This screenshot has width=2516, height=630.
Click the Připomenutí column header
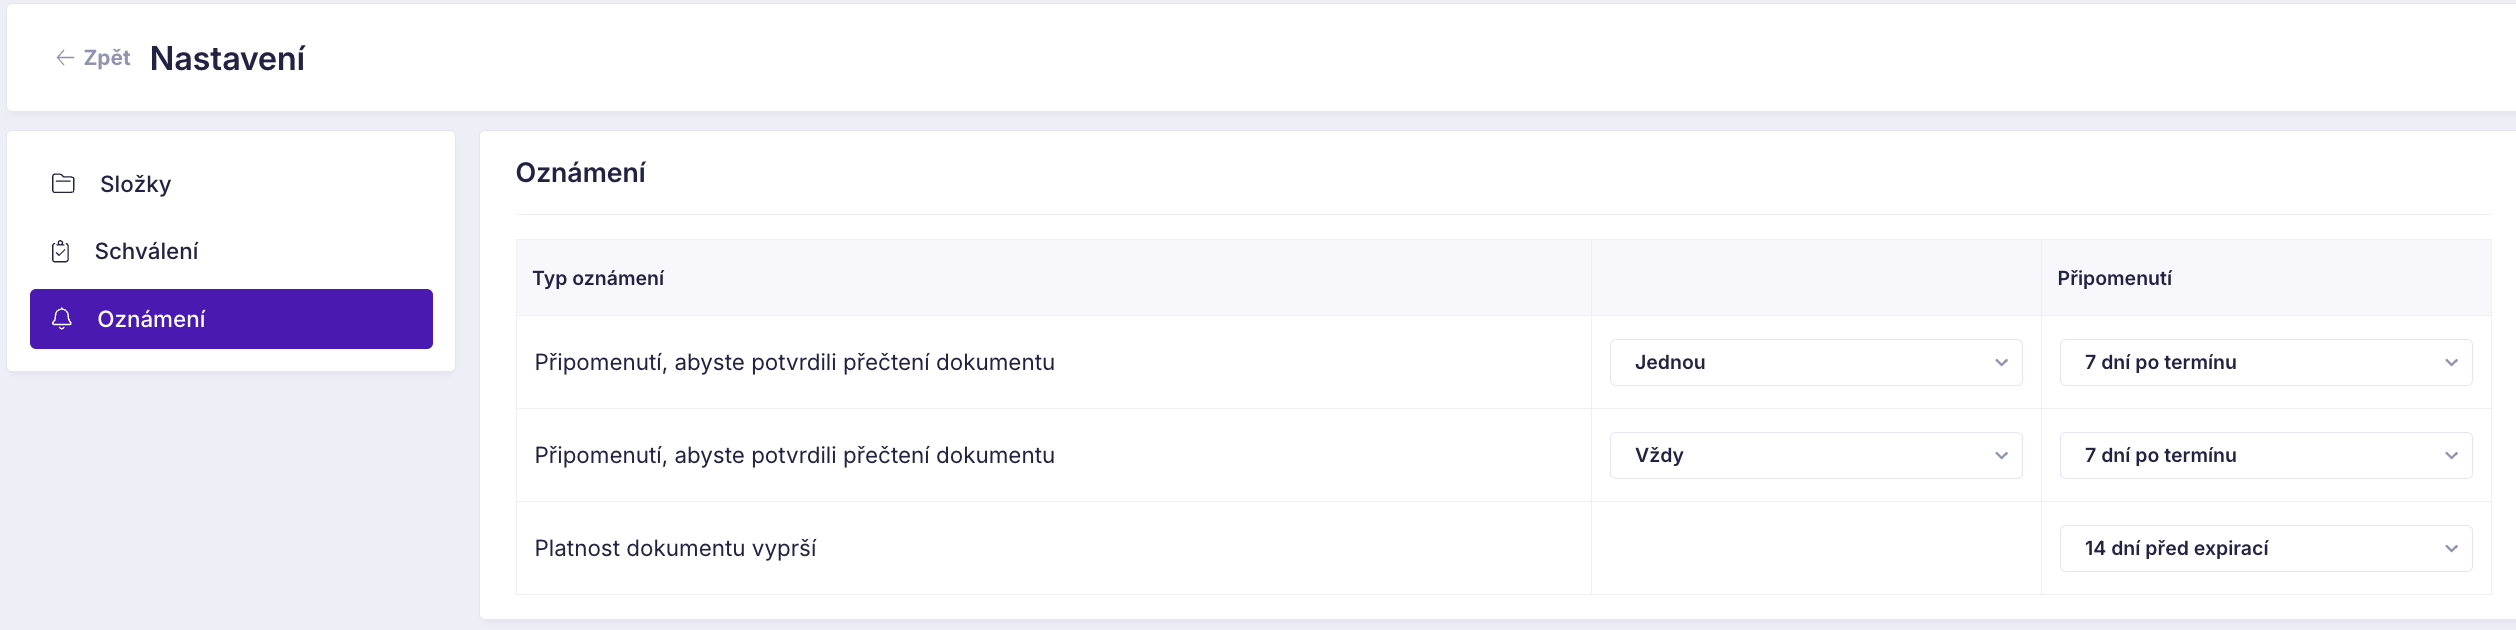2114,278
